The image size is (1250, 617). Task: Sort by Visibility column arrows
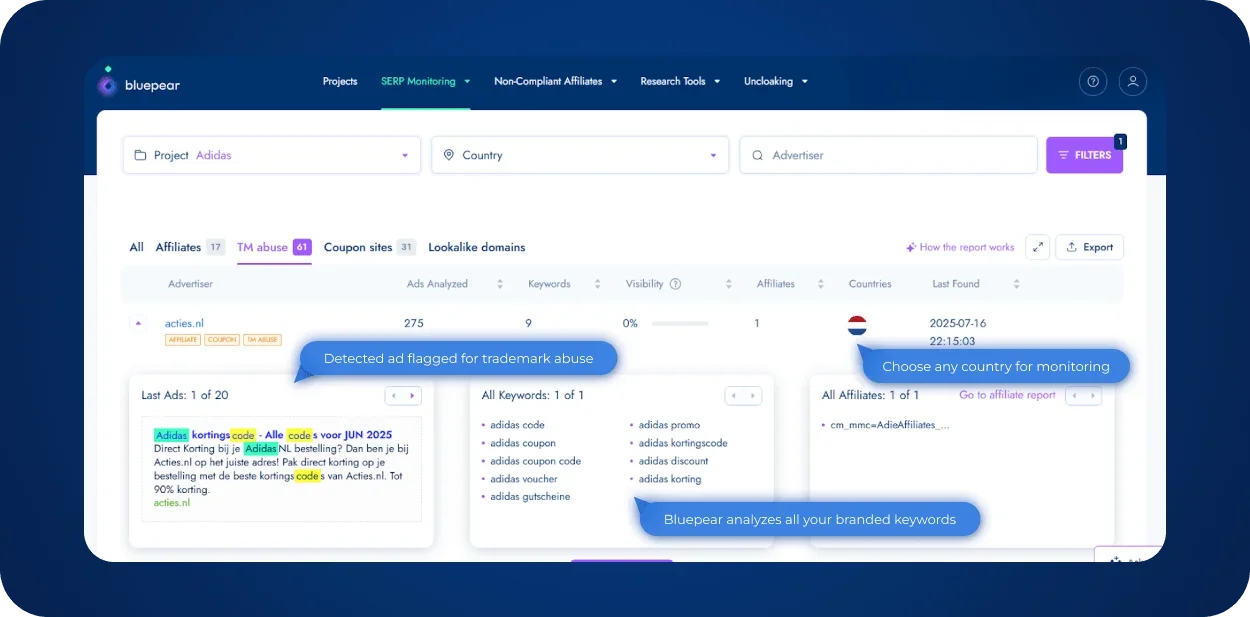pos(729,284)
